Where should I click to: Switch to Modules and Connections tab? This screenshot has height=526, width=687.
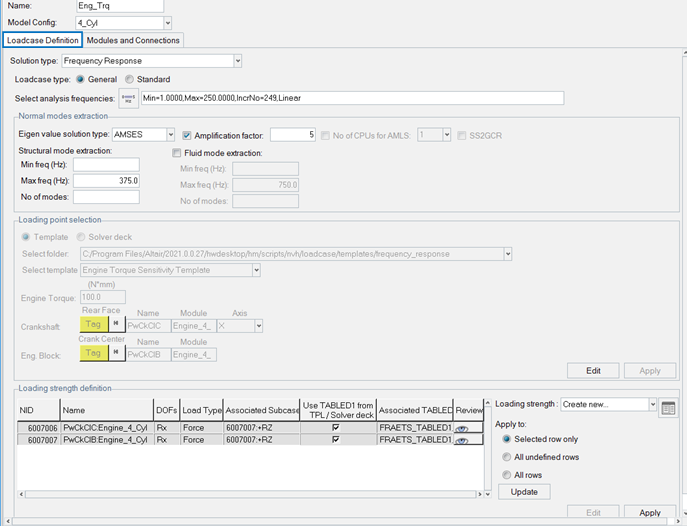click(x=133, y=40)
